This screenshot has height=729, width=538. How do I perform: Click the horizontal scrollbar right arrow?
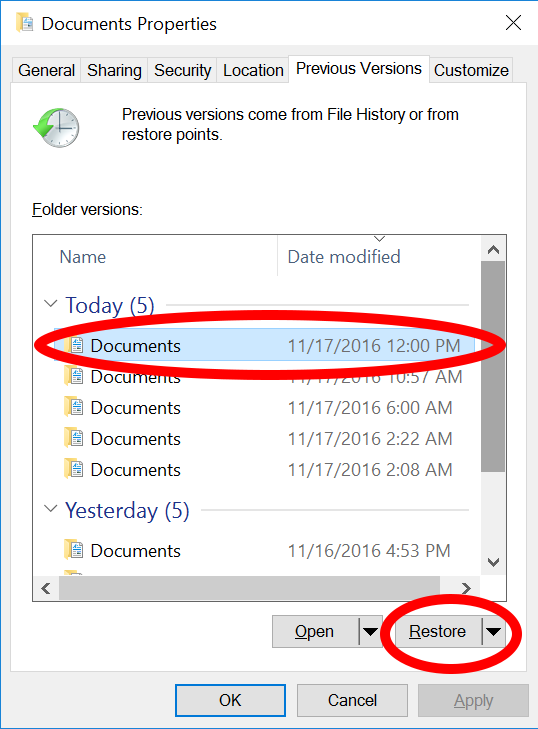point(466,589)
